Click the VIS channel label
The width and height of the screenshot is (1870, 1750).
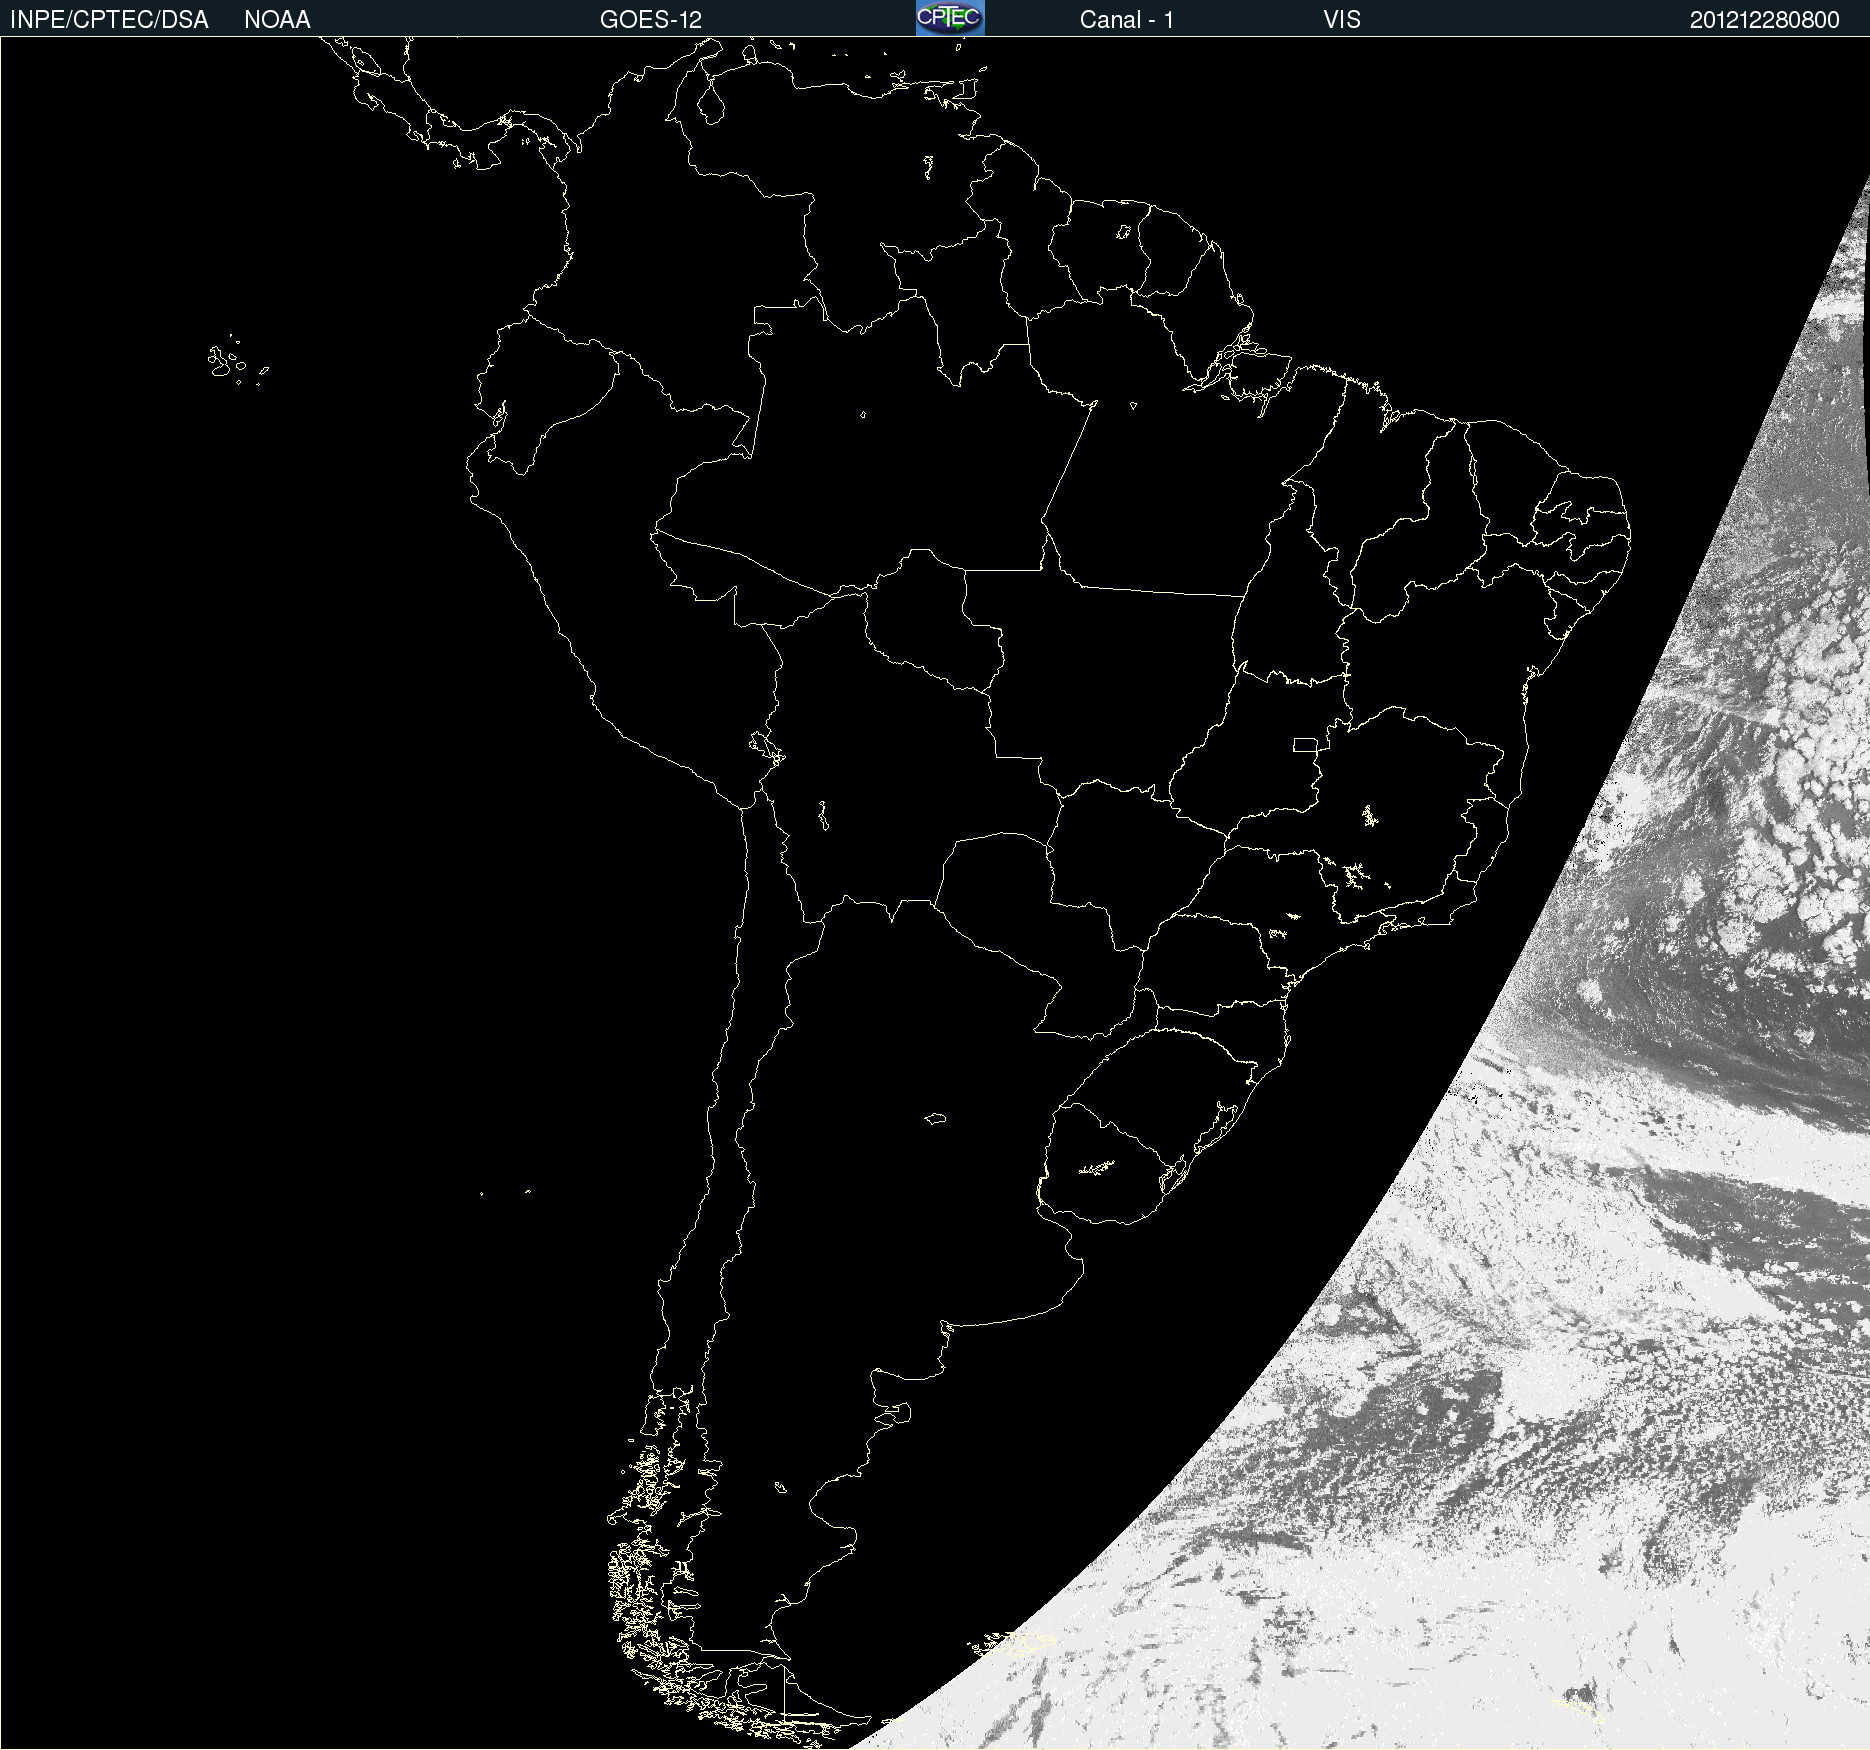1342,20
